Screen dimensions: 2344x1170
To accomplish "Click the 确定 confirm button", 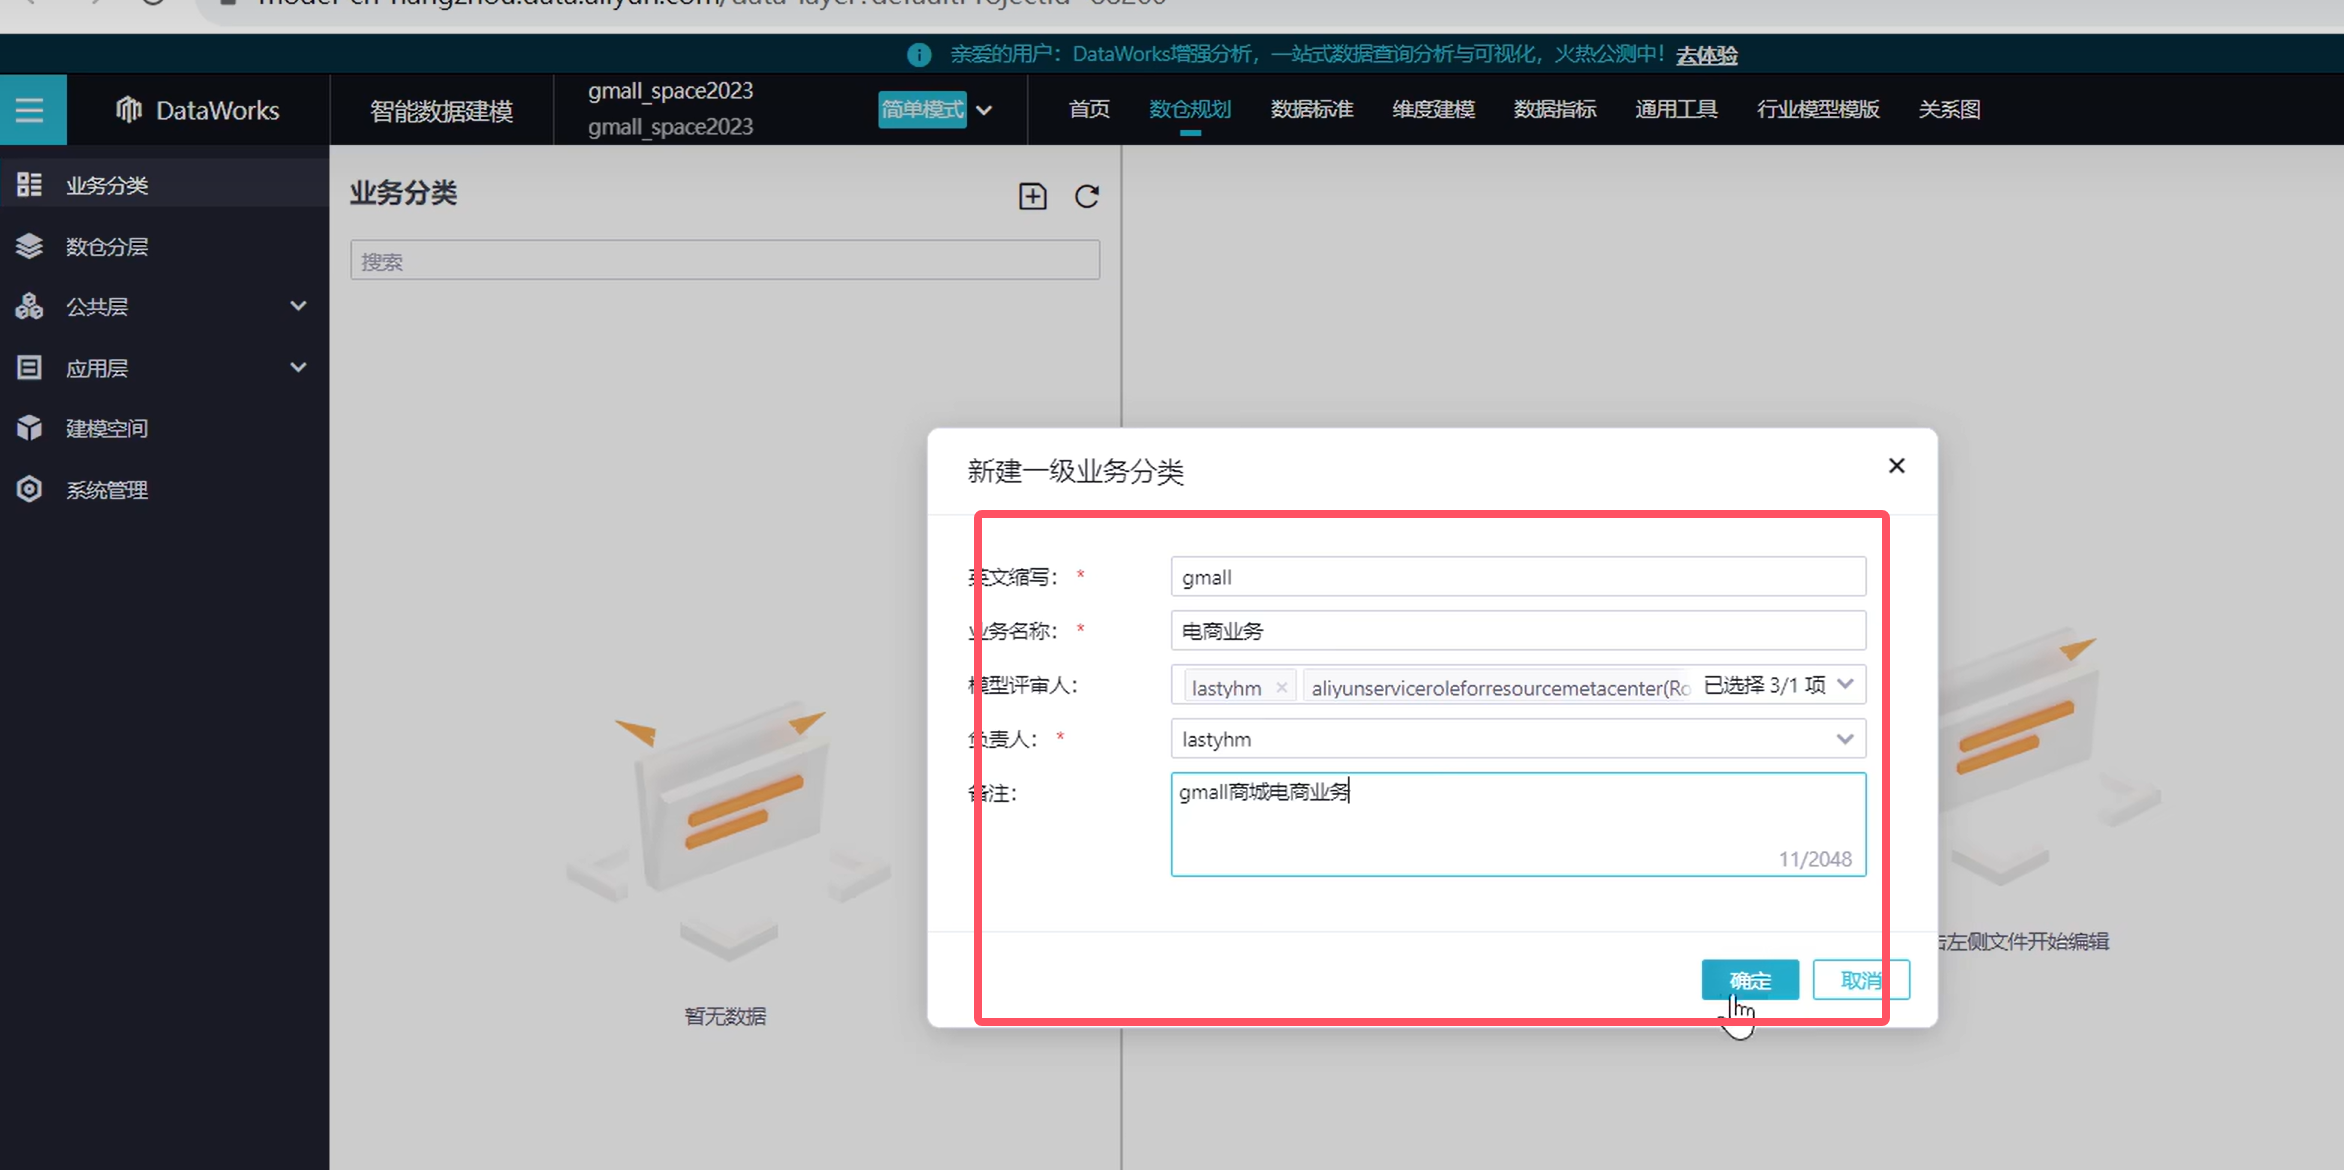I will [1749, 980].
